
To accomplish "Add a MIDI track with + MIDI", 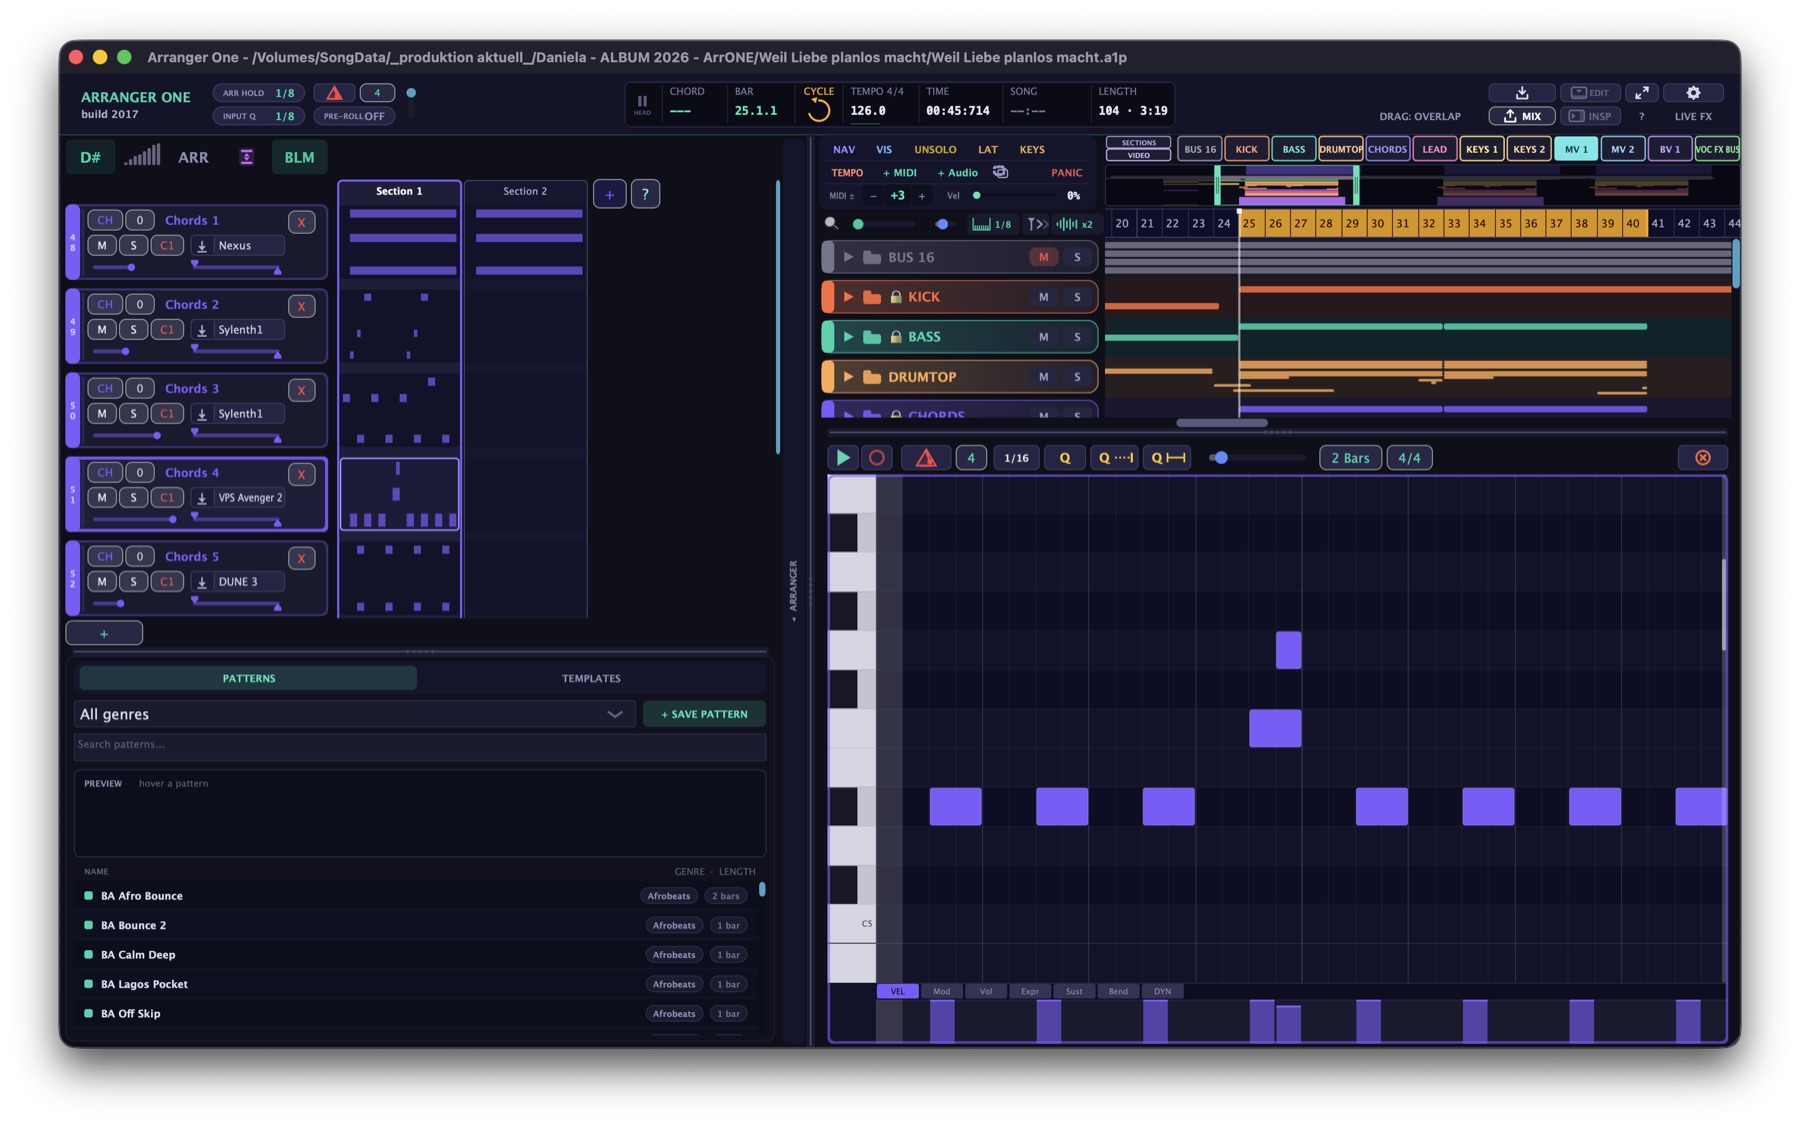I will 899,172.
